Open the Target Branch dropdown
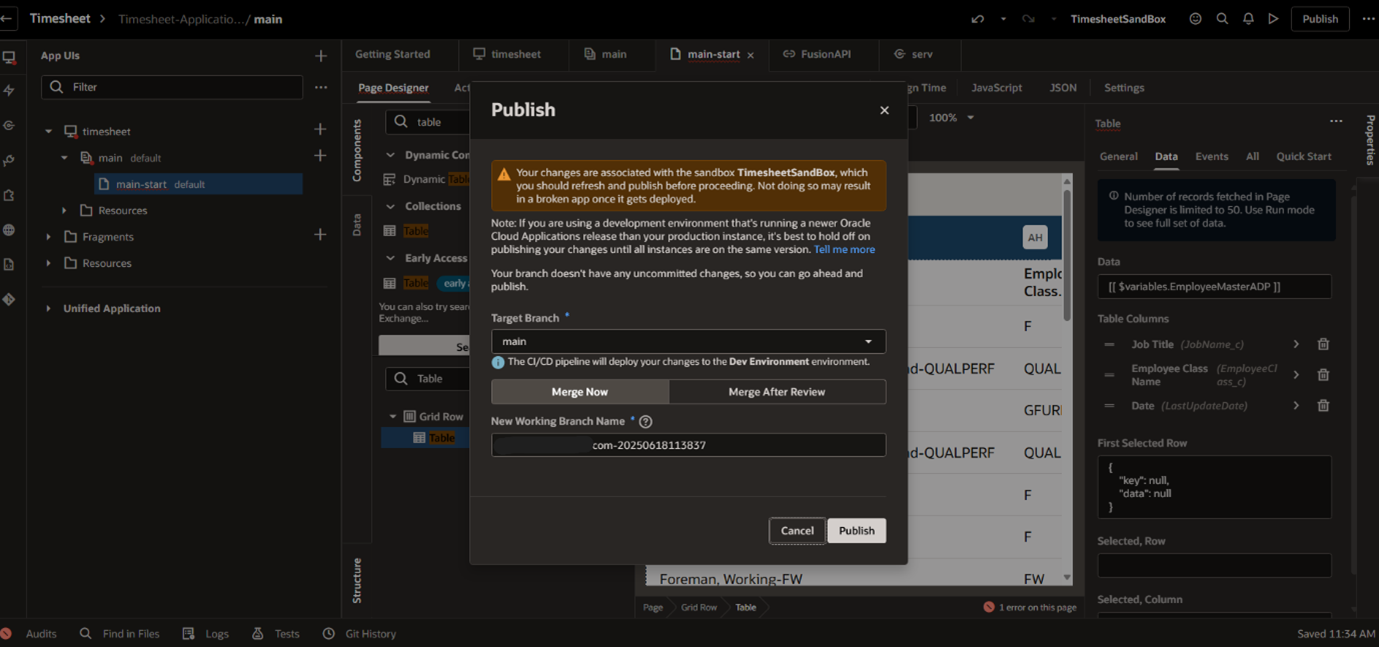 (688, 342)
